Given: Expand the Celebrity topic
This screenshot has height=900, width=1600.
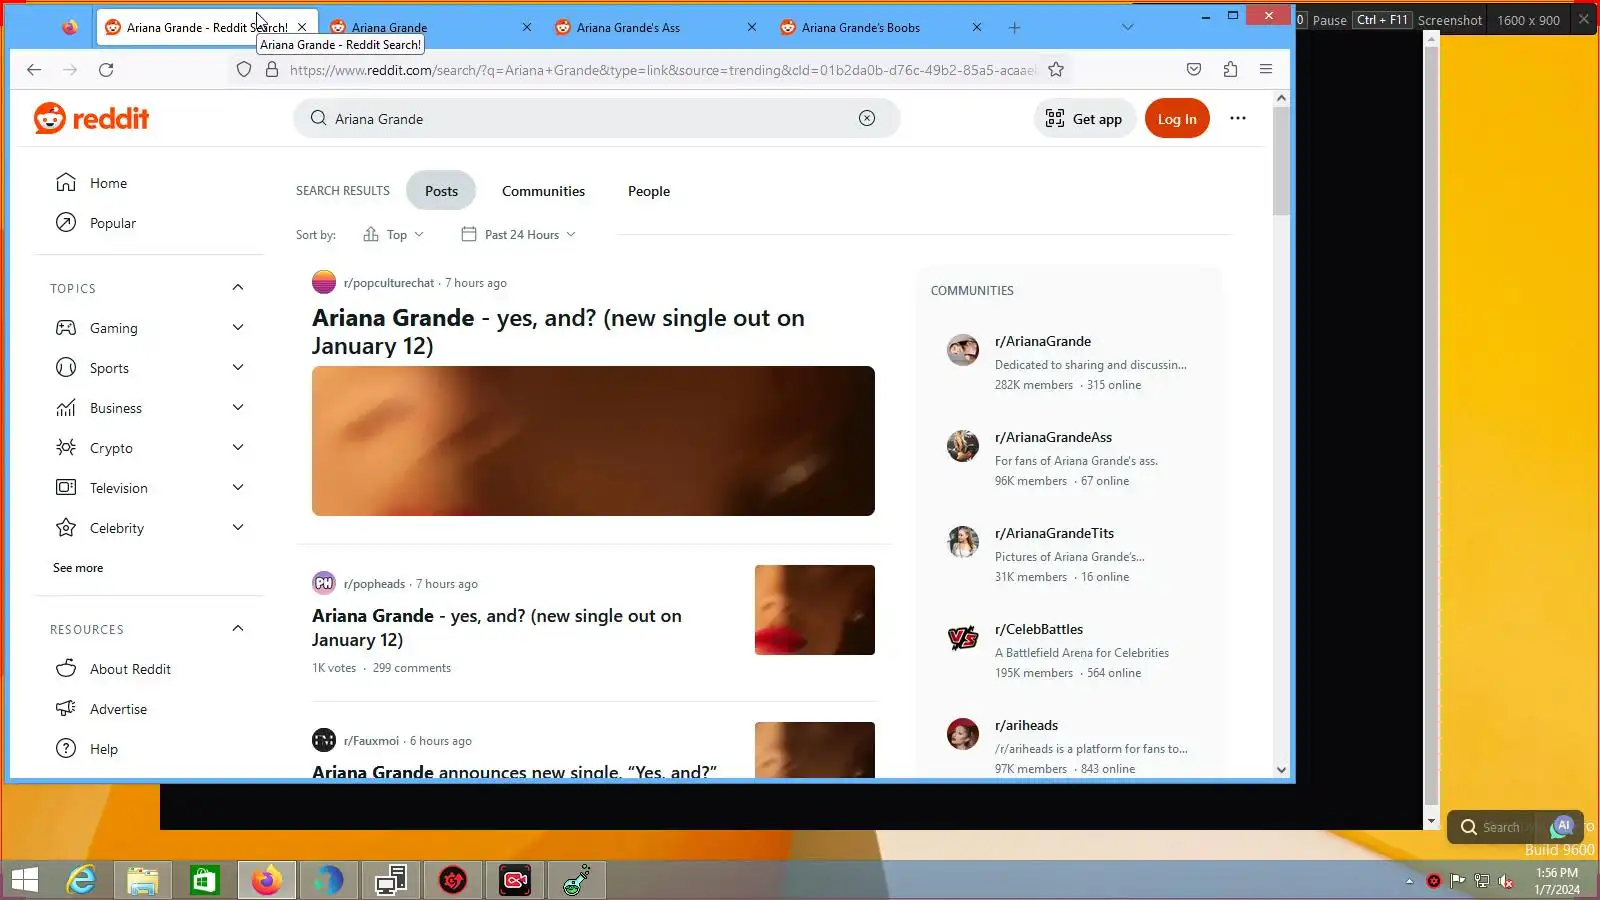Looking at the screenshot, I should point(238,528).
